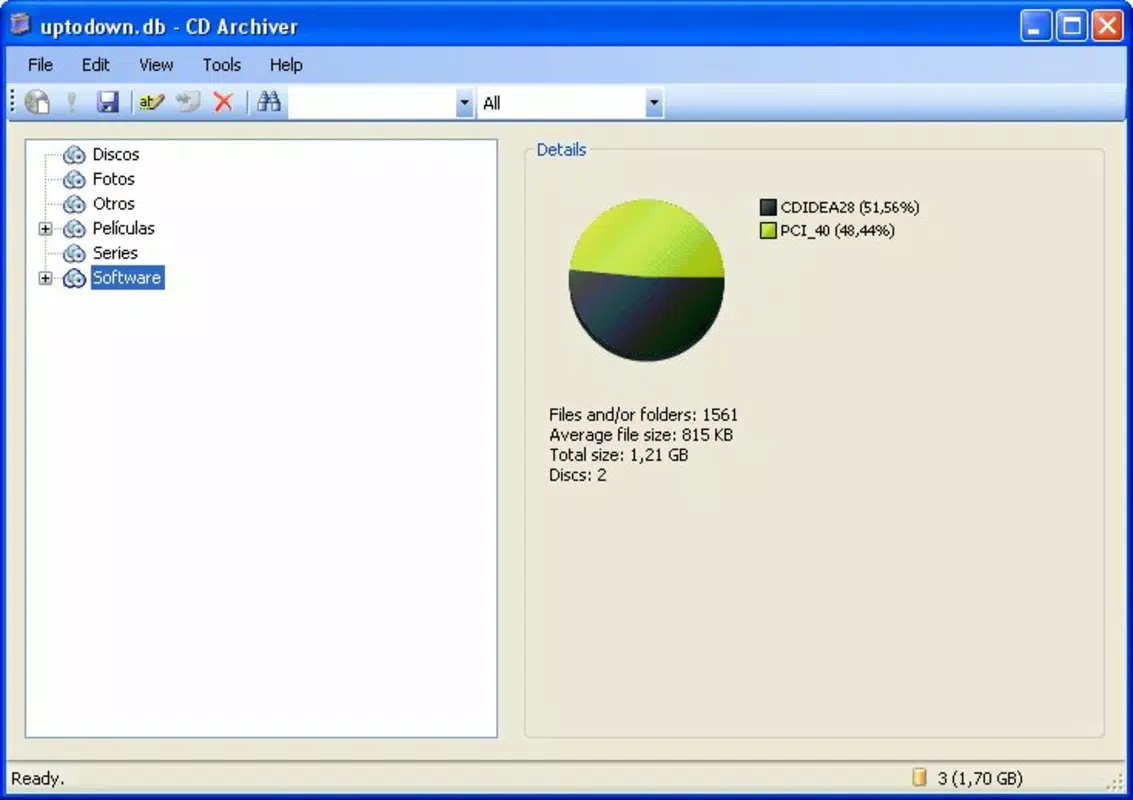Click the status bar database cylinder icon
Viewport: 1133px width, 800px height.
[x=919, y=778]
